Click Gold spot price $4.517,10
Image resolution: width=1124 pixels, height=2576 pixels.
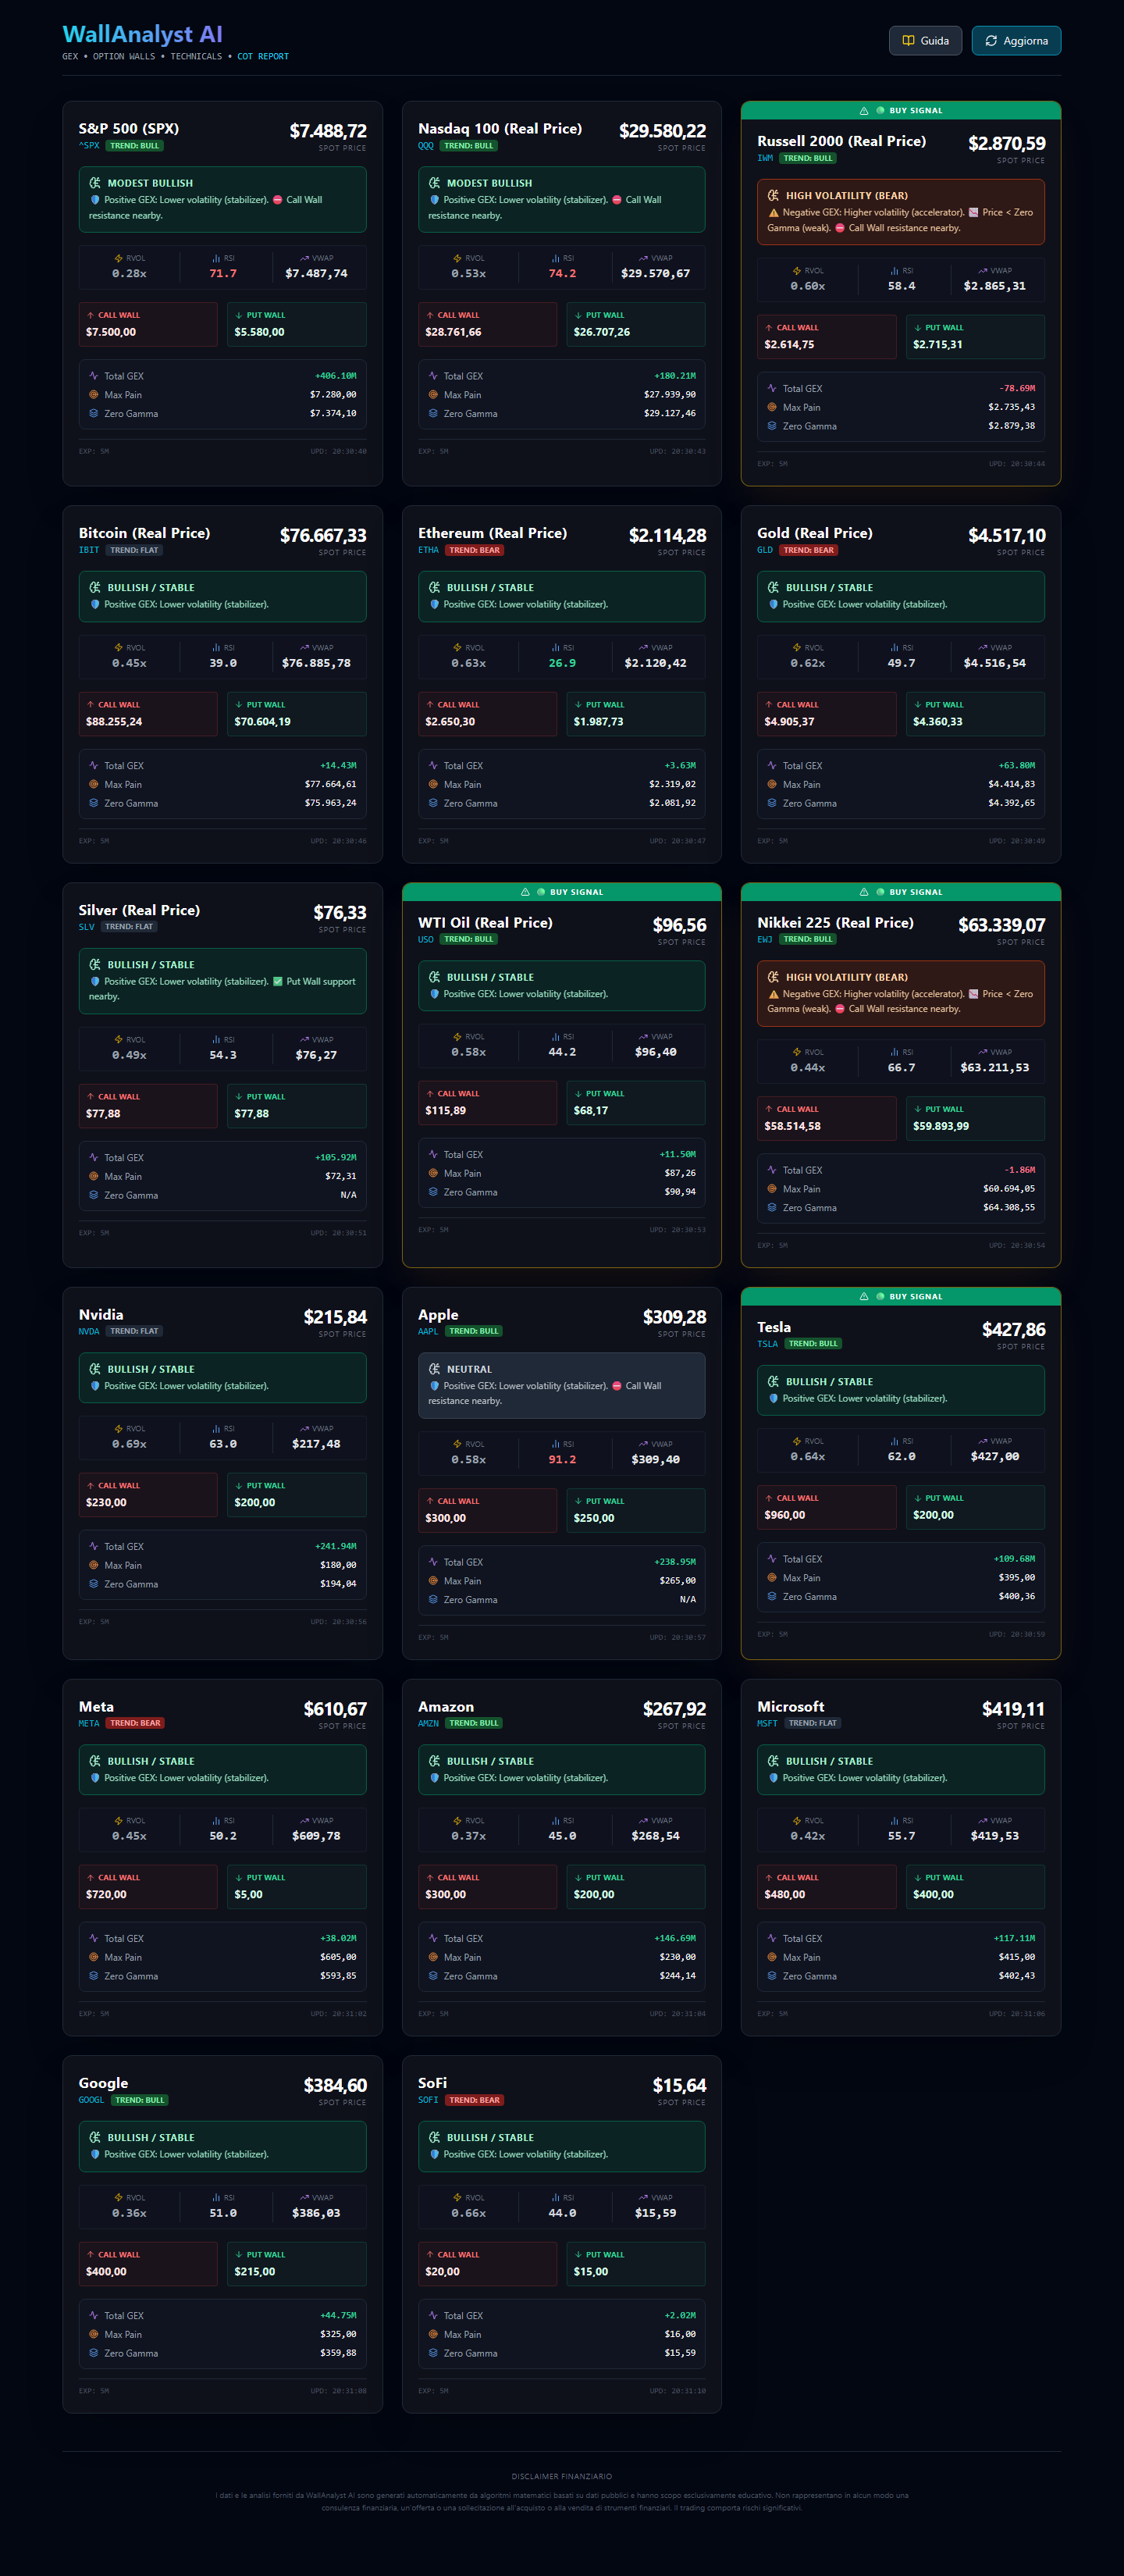(x=1006, y=536)
